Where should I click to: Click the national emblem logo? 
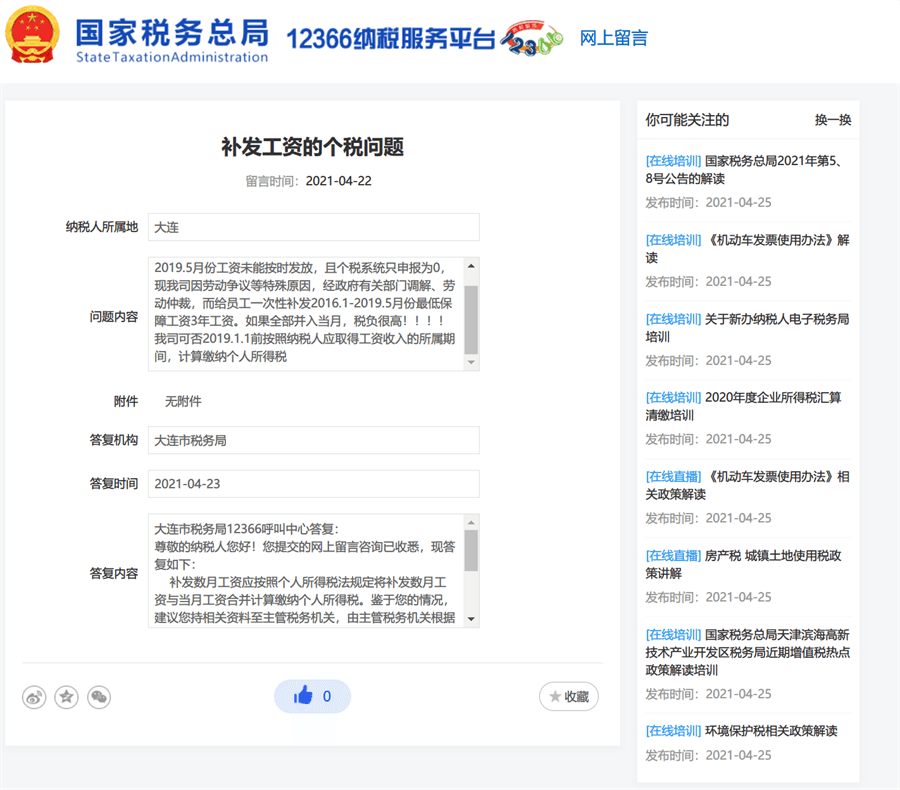33,38
